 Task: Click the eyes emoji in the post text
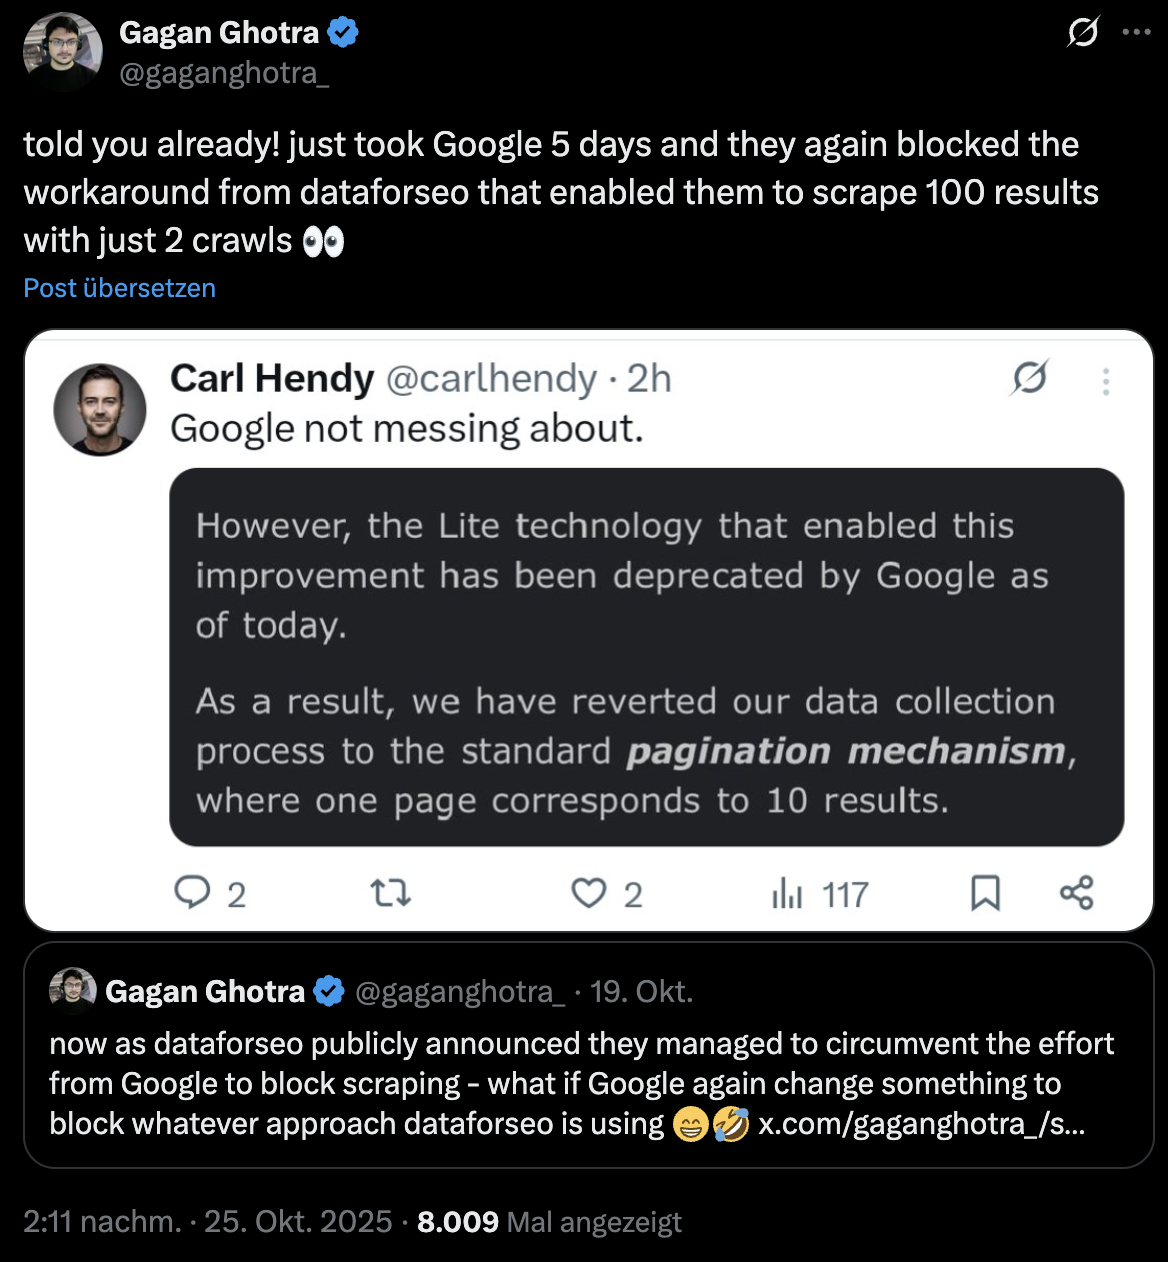(325, 240)
